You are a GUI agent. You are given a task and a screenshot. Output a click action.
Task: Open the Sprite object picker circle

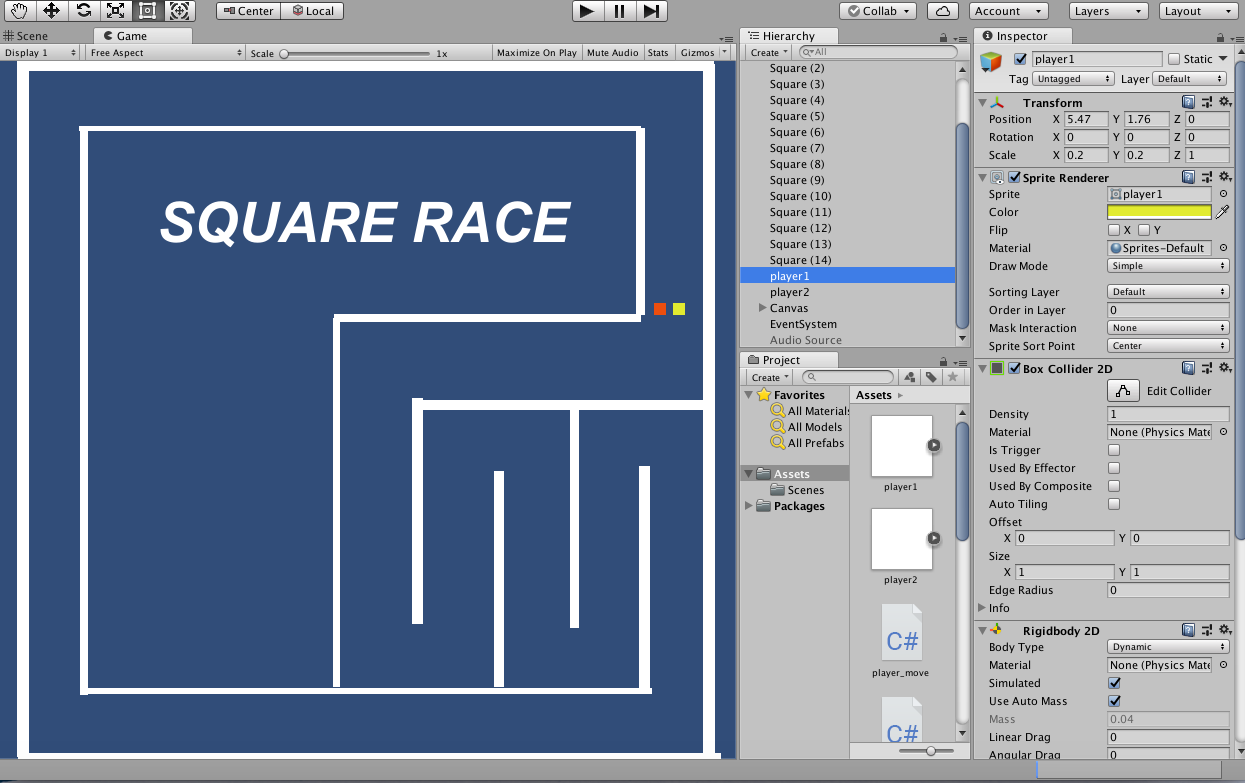click(1223, 194)
